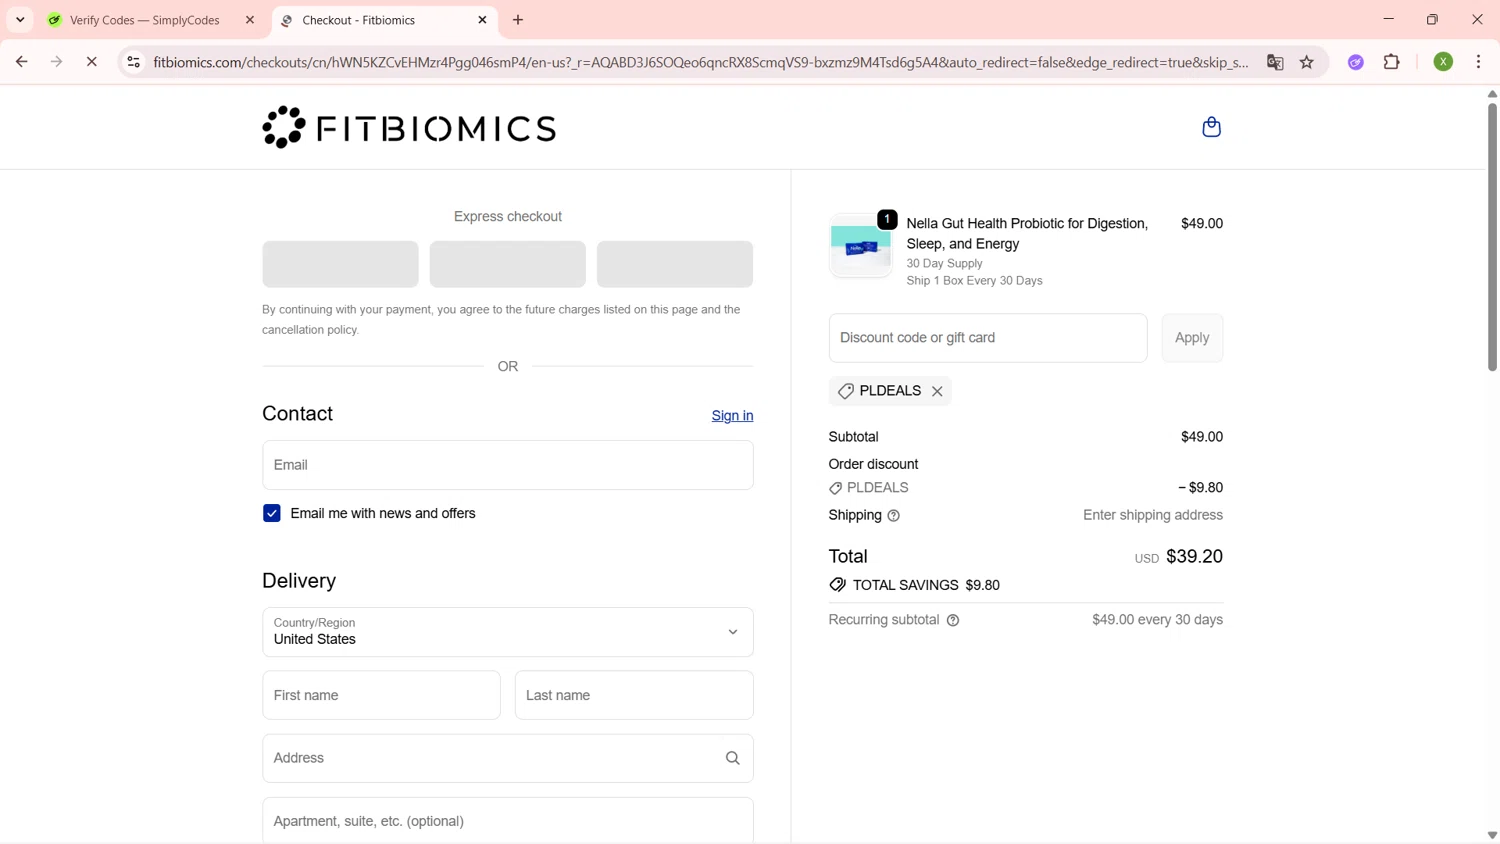Open a new browser tab
The height and width of the screenshot is (844, 1500).
[518, 20]
